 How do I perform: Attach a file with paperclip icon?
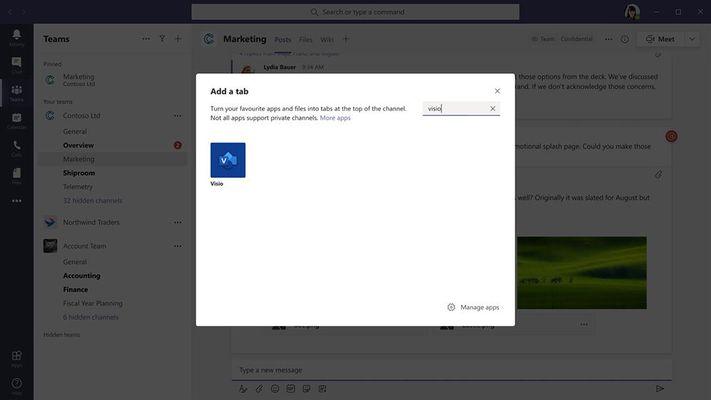tap(259, 389)
